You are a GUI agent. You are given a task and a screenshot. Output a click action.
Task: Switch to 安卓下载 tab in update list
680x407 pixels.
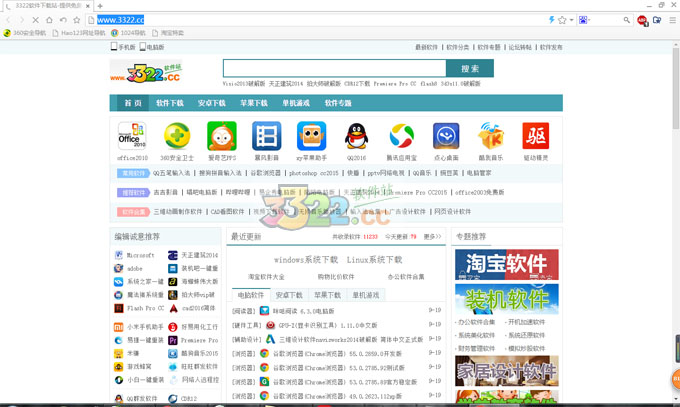click(x=289, y=295)
